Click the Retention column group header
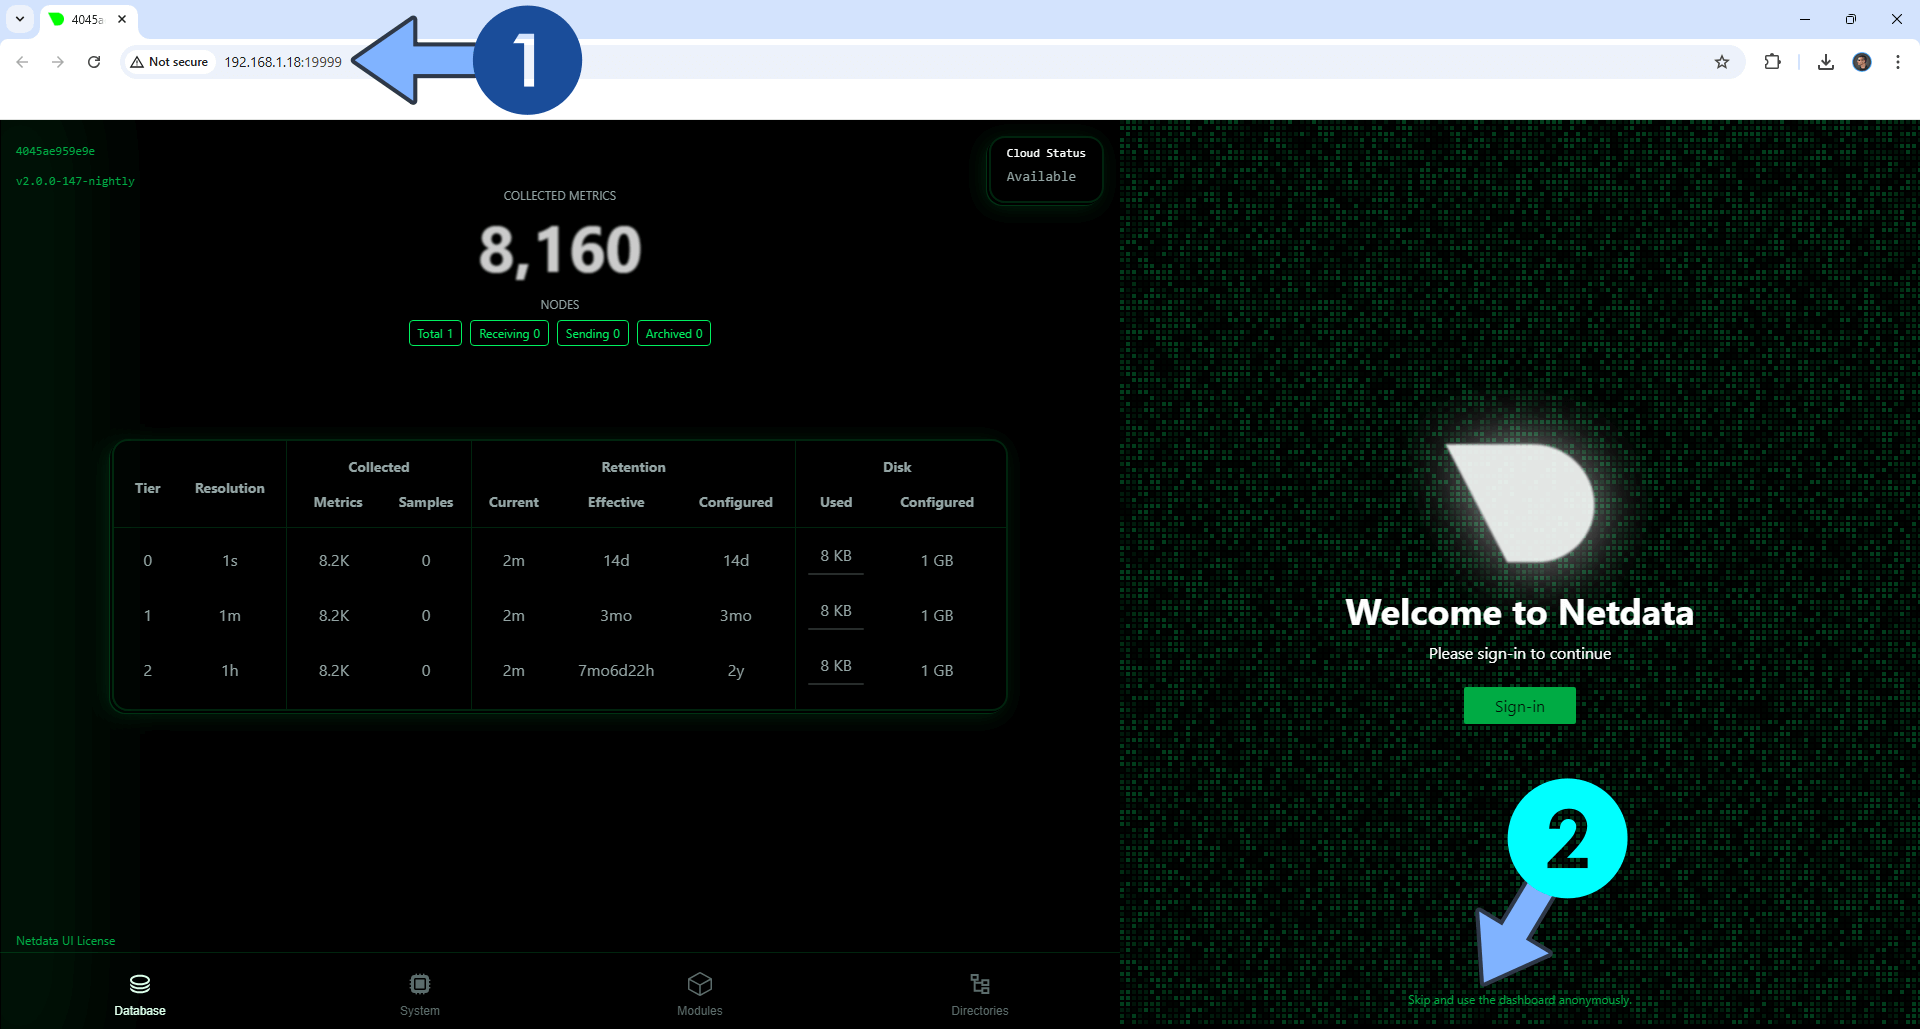1920x1029 pixels. [x=633, y=467]
